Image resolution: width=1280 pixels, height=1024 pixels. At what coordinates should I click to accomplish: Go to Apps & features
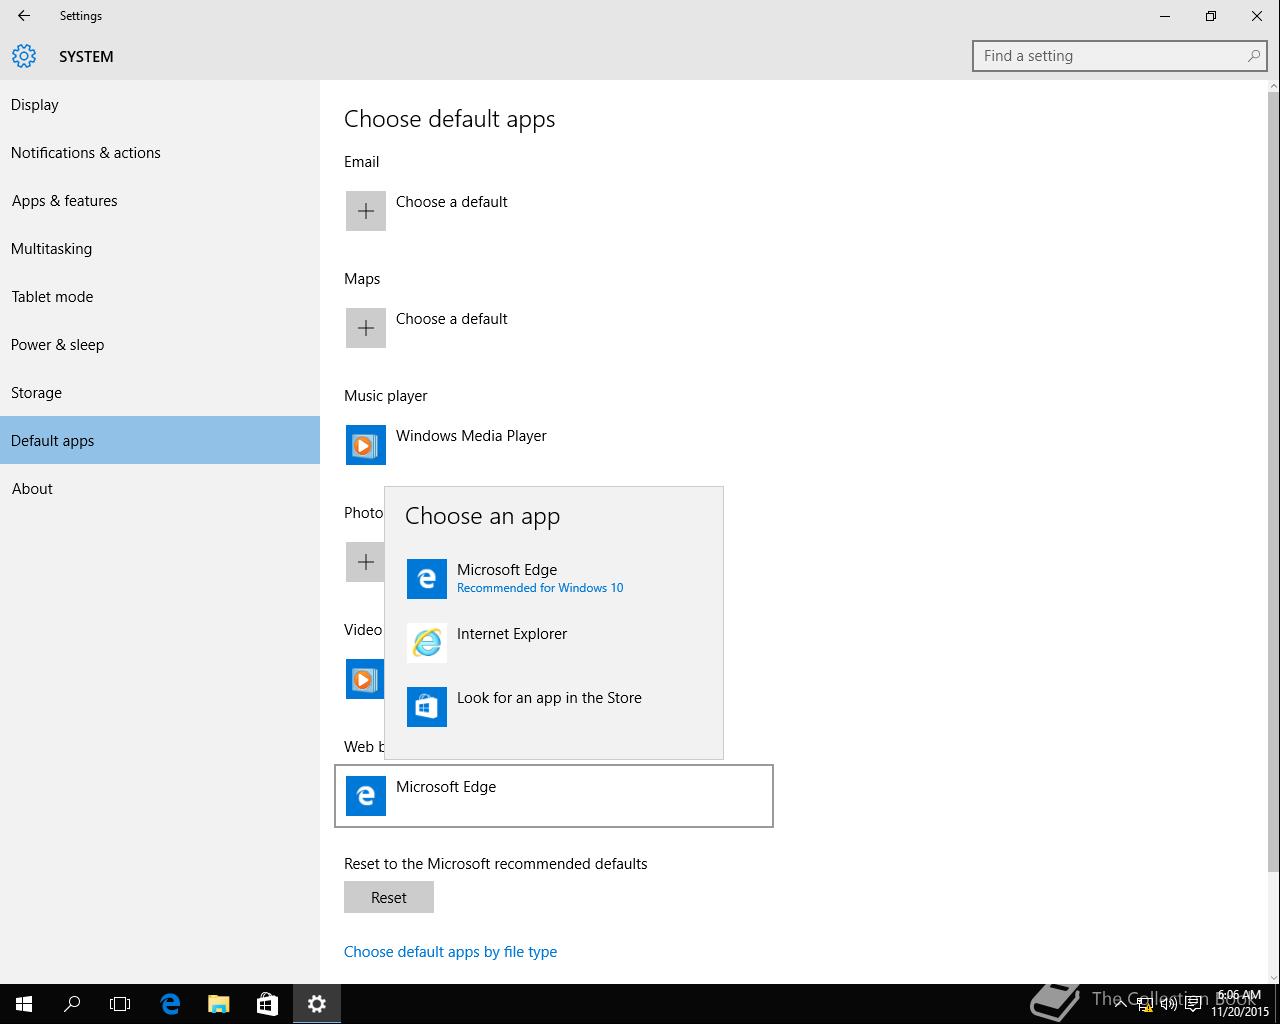click(x=160, y=200)
